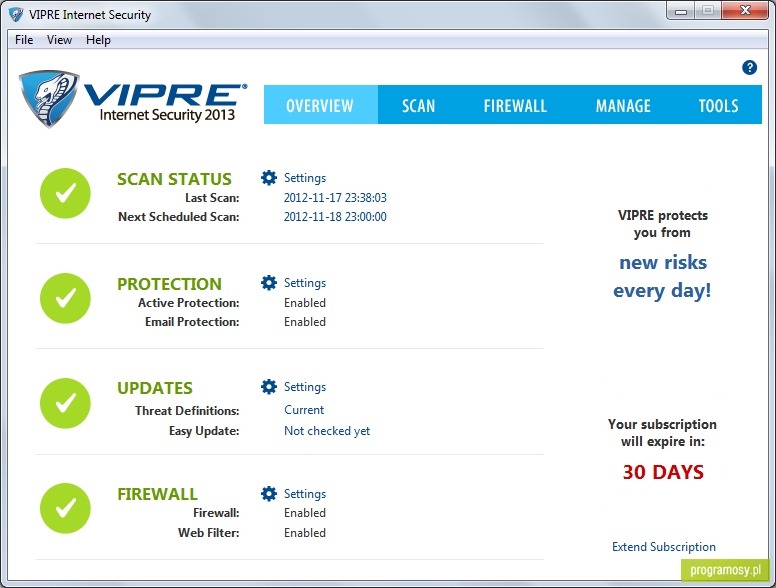Open Settings link for Scan Status
The image size is (776, 588).
pos(305,178)
